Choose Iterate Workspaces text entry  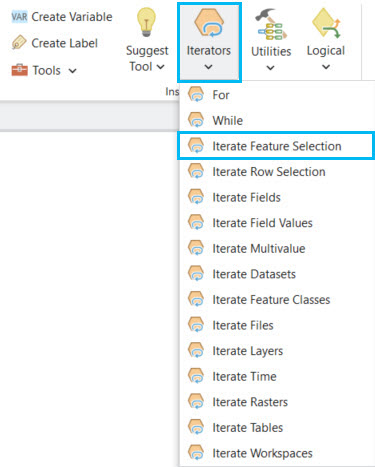point(263,453)
